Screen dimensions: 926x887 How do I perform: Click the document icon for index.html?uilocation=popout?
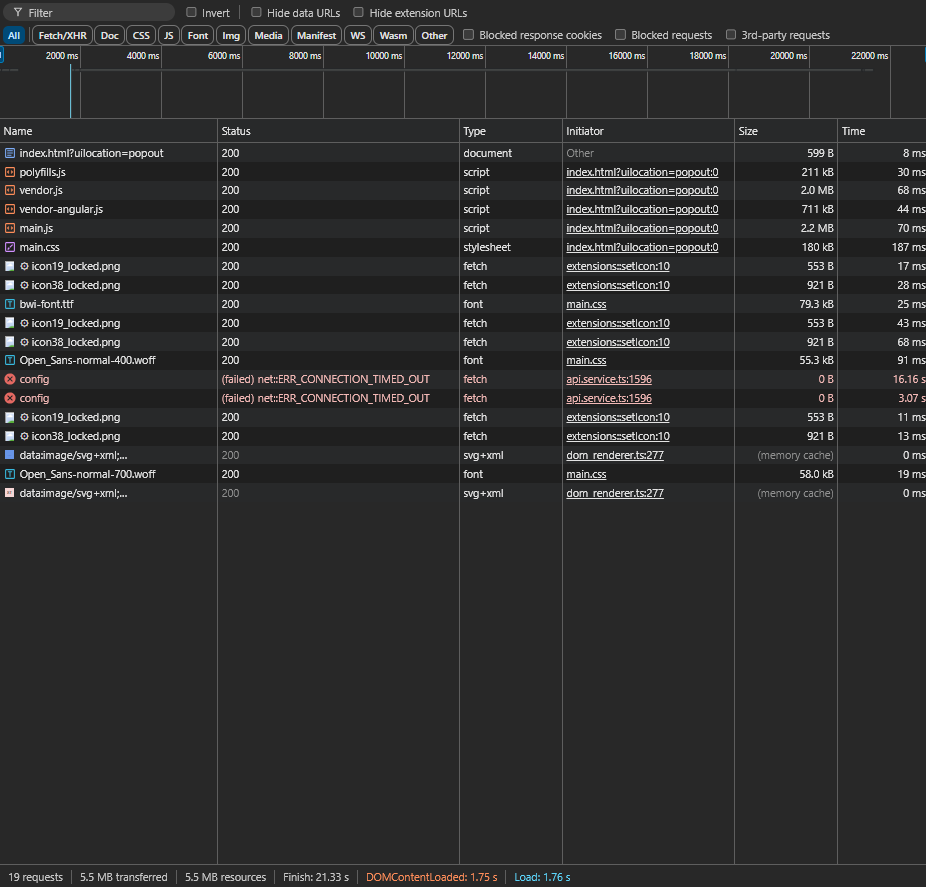tap(9, 153)
